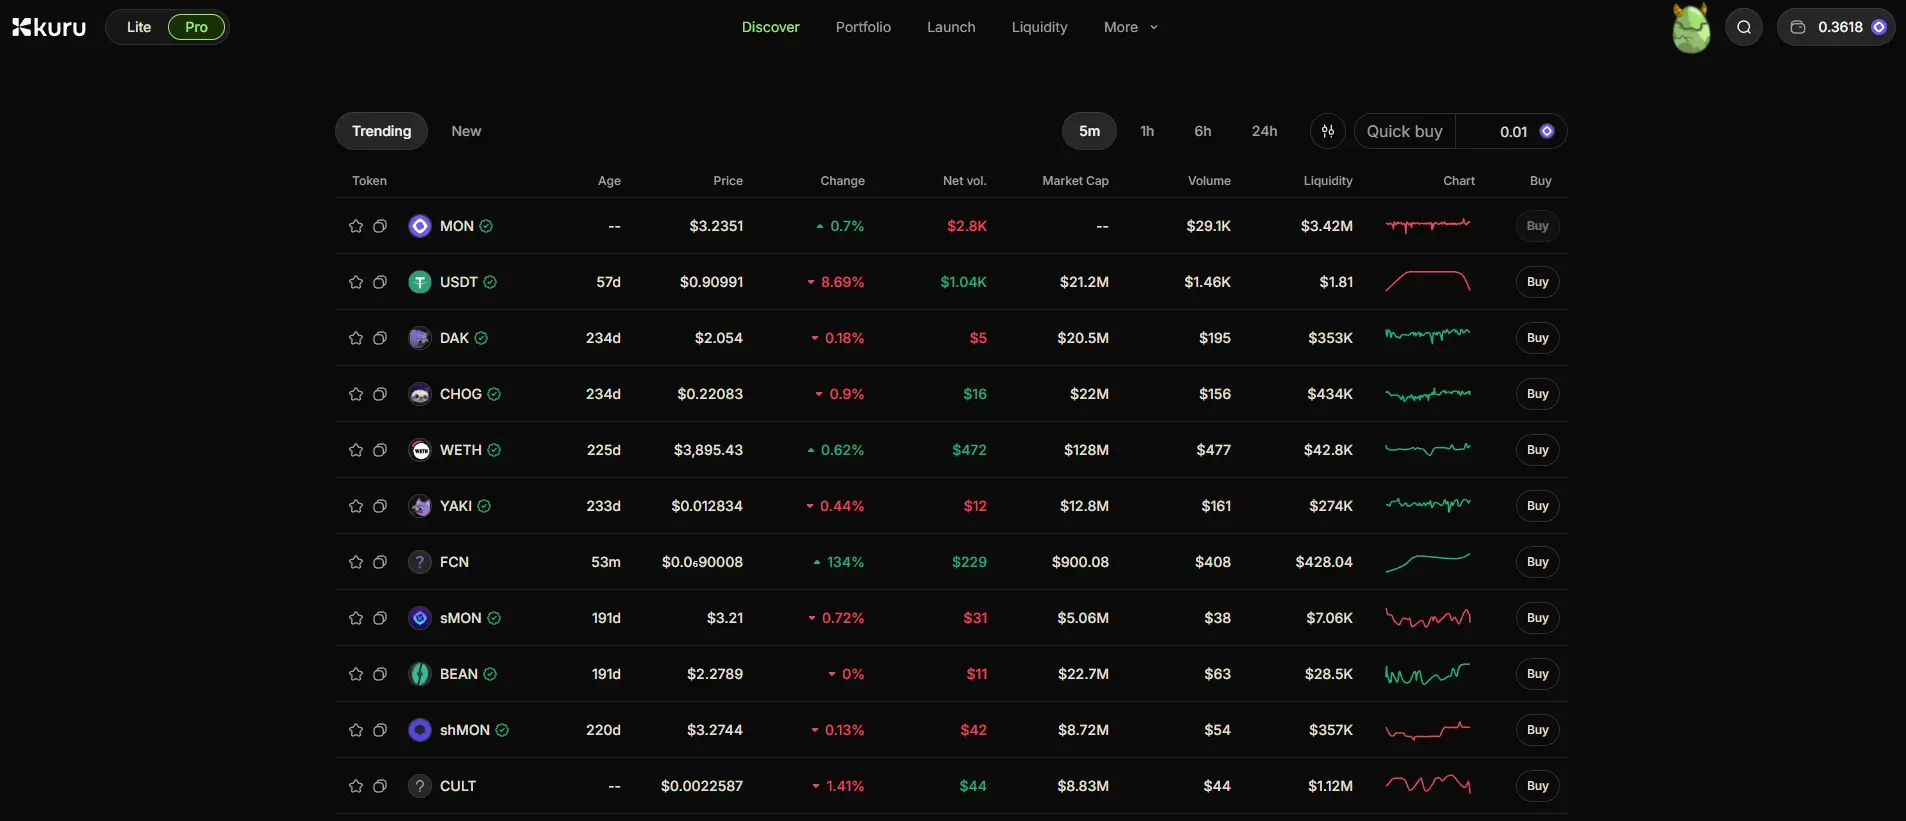Open the Portfolio page
Image resolution: width=1906 pixels, height=821 pixels.
tap(863, 27)
